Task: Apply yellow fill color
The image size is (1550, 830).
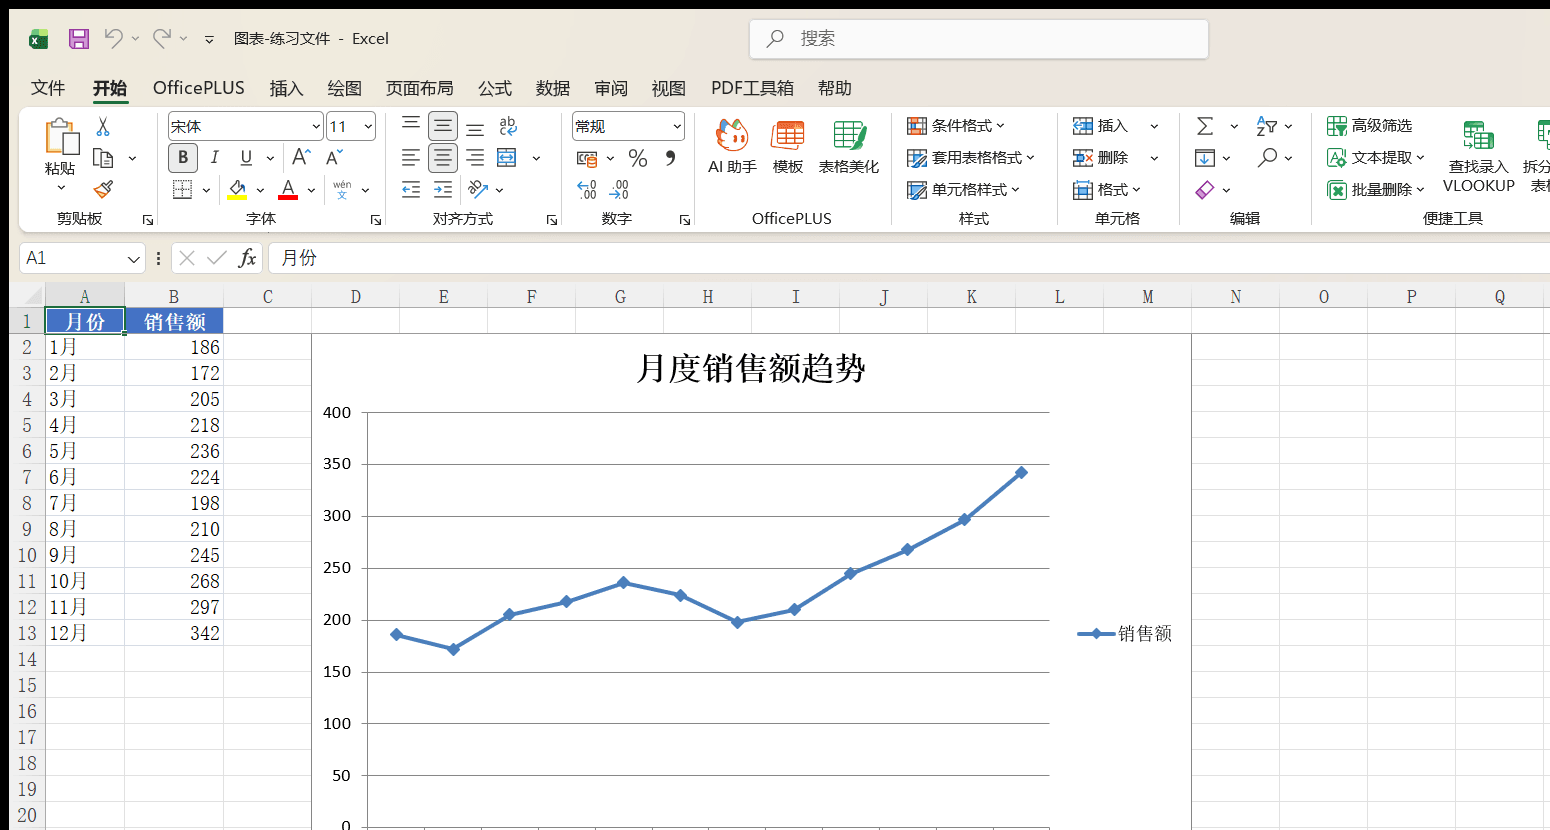Action: (x=237, y=189)
